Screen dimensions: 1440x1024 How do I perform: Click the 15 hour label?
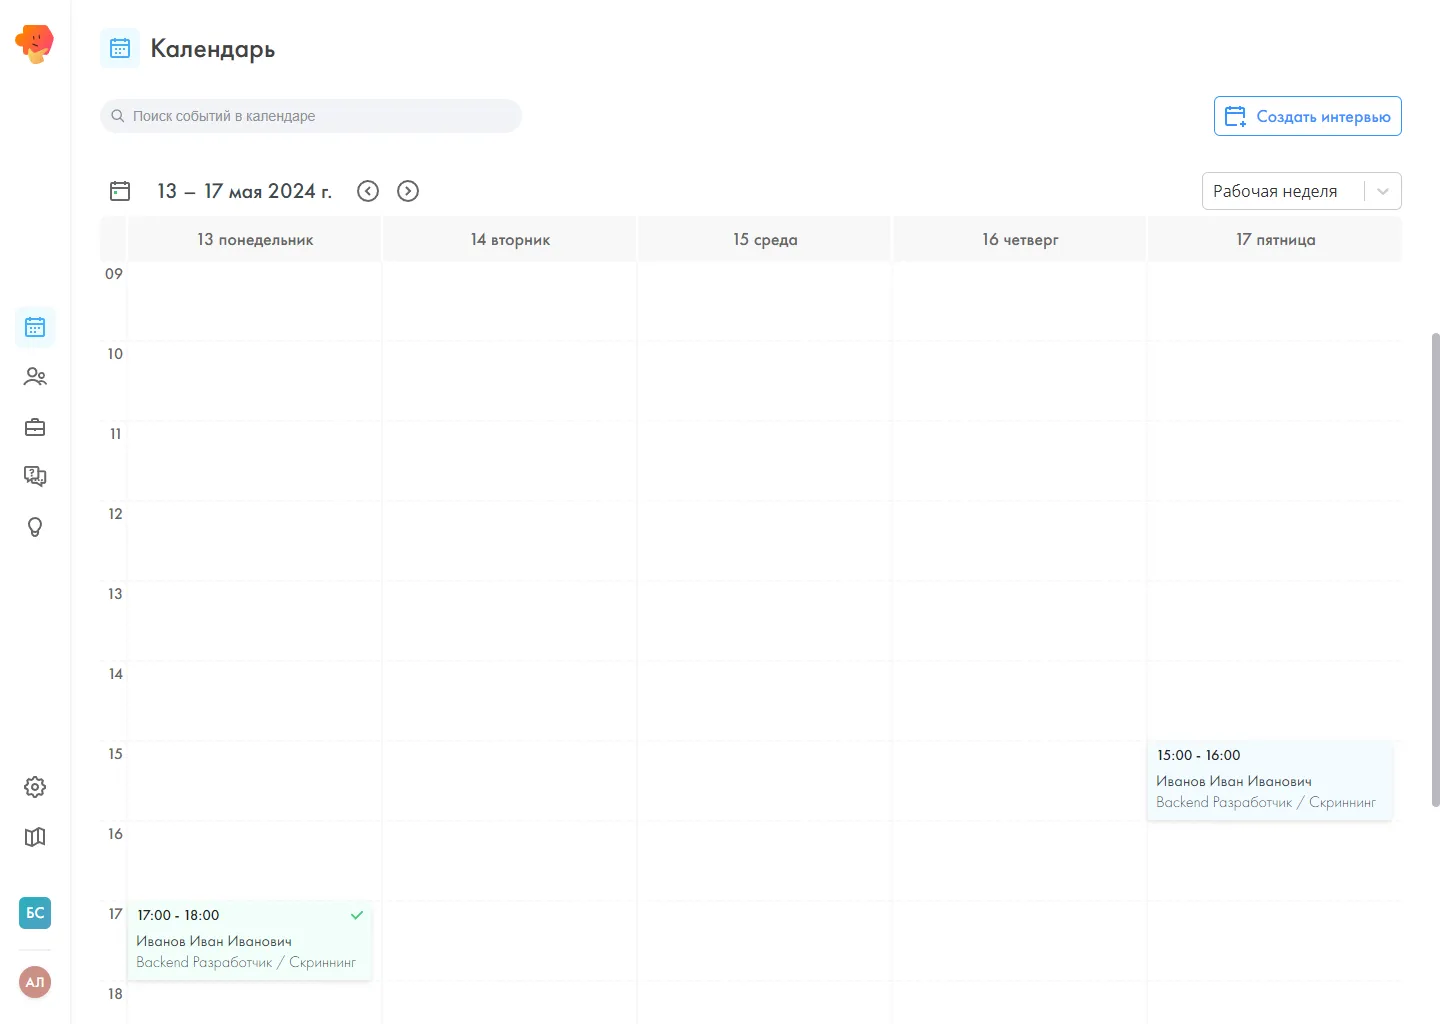click(x=115, y=754)
